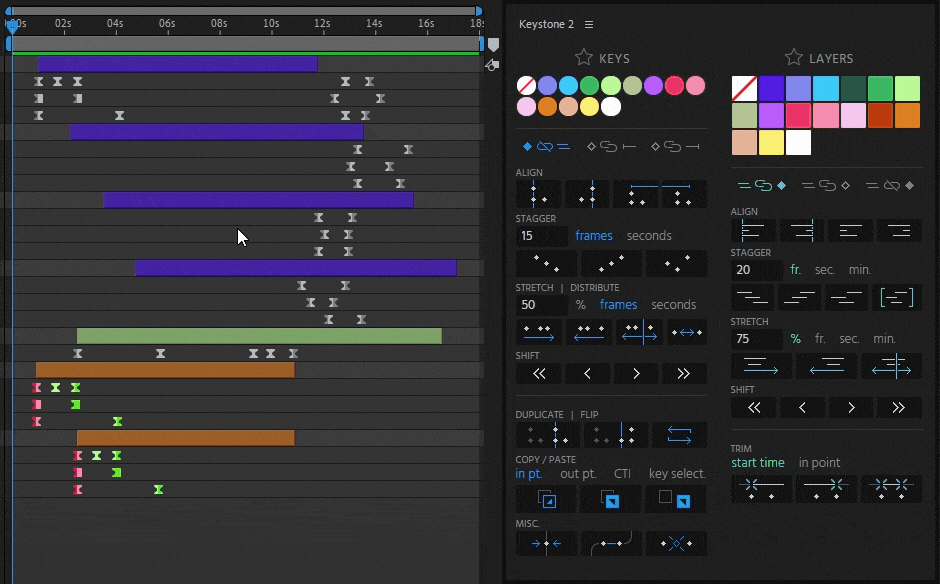Click the green layer bar in timeline
940x584 pixels.
click(259, 336)
